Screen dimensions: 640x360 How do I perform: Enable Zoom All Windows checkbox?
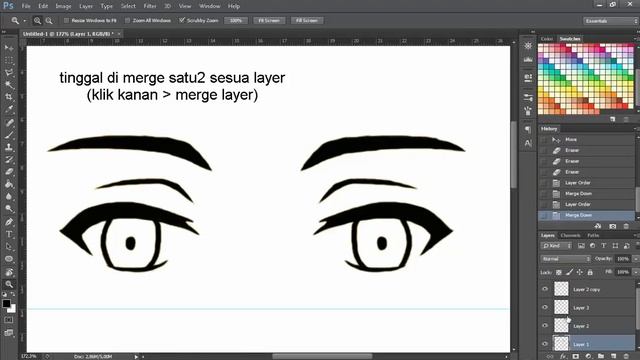pos(127,20)
